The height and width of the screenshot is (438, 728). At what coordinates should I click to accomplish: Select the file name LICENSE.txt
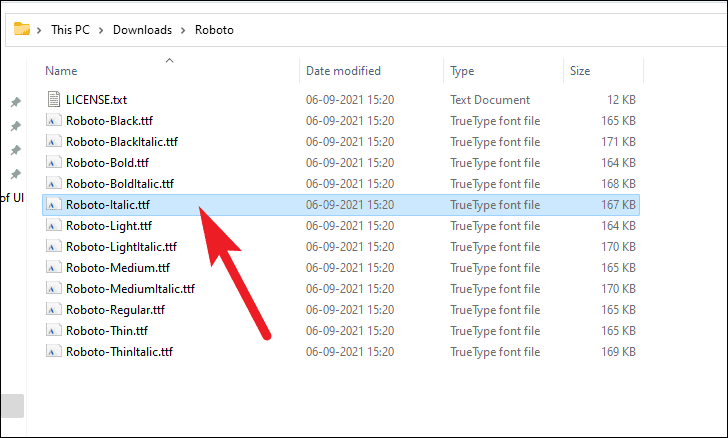click(97, 99)
